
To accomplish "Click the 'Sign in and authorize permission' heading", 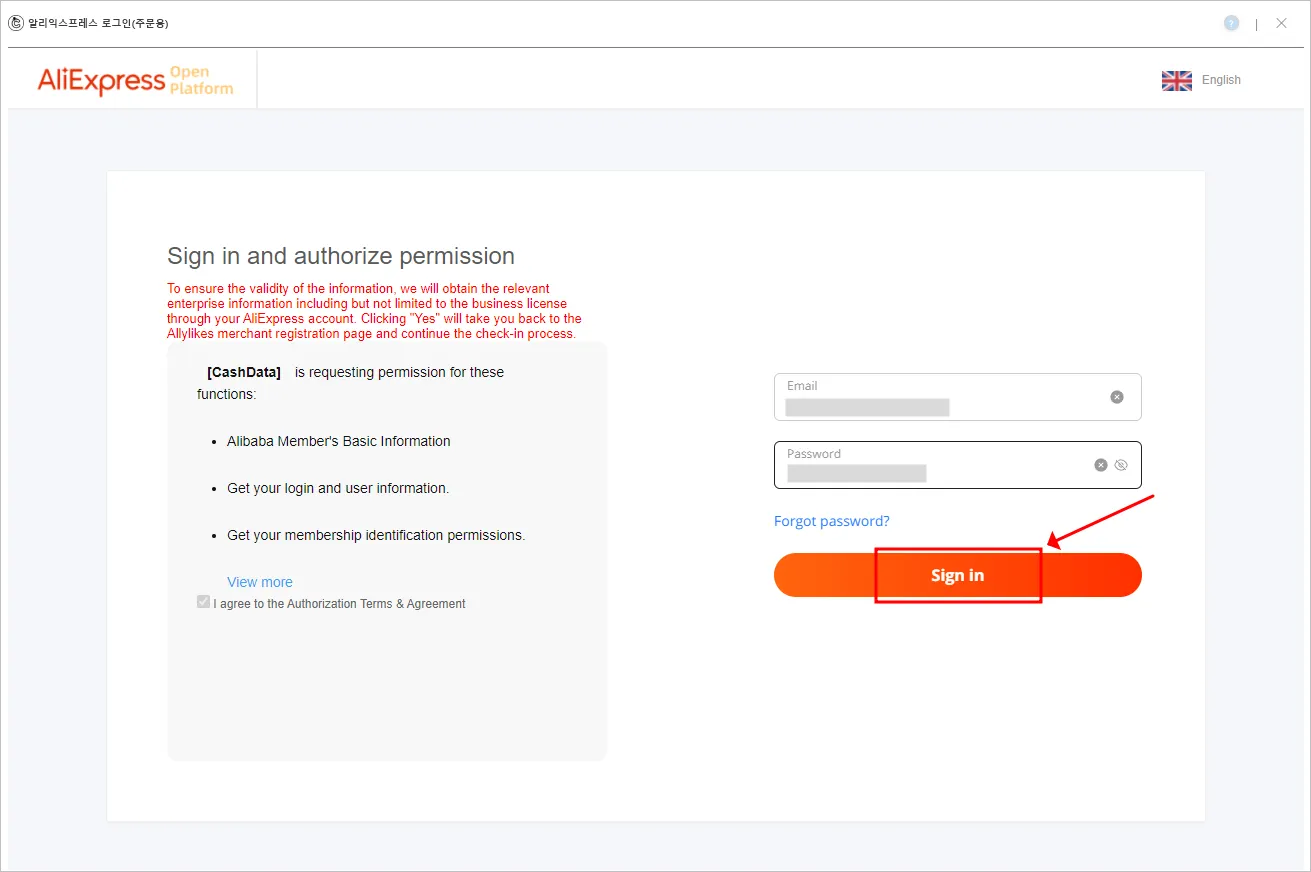I will [x=341, y=256].
